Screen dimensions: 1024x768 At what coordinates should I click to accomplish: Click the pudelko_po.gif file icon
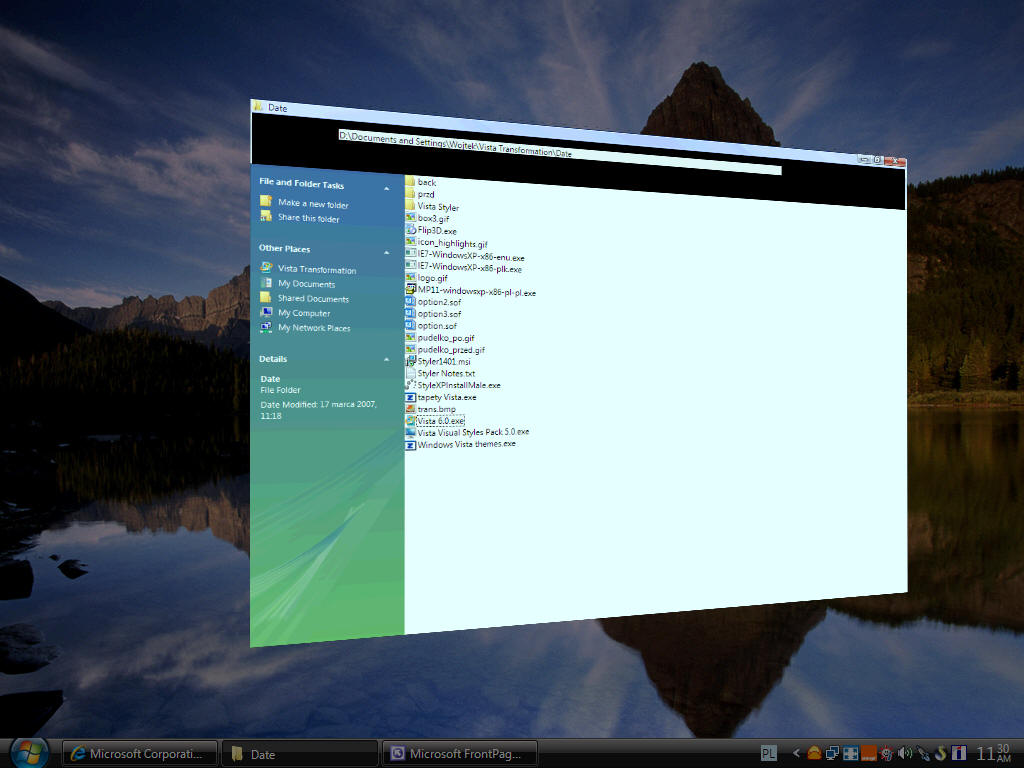pyautogui.click(x=410, y=337)
